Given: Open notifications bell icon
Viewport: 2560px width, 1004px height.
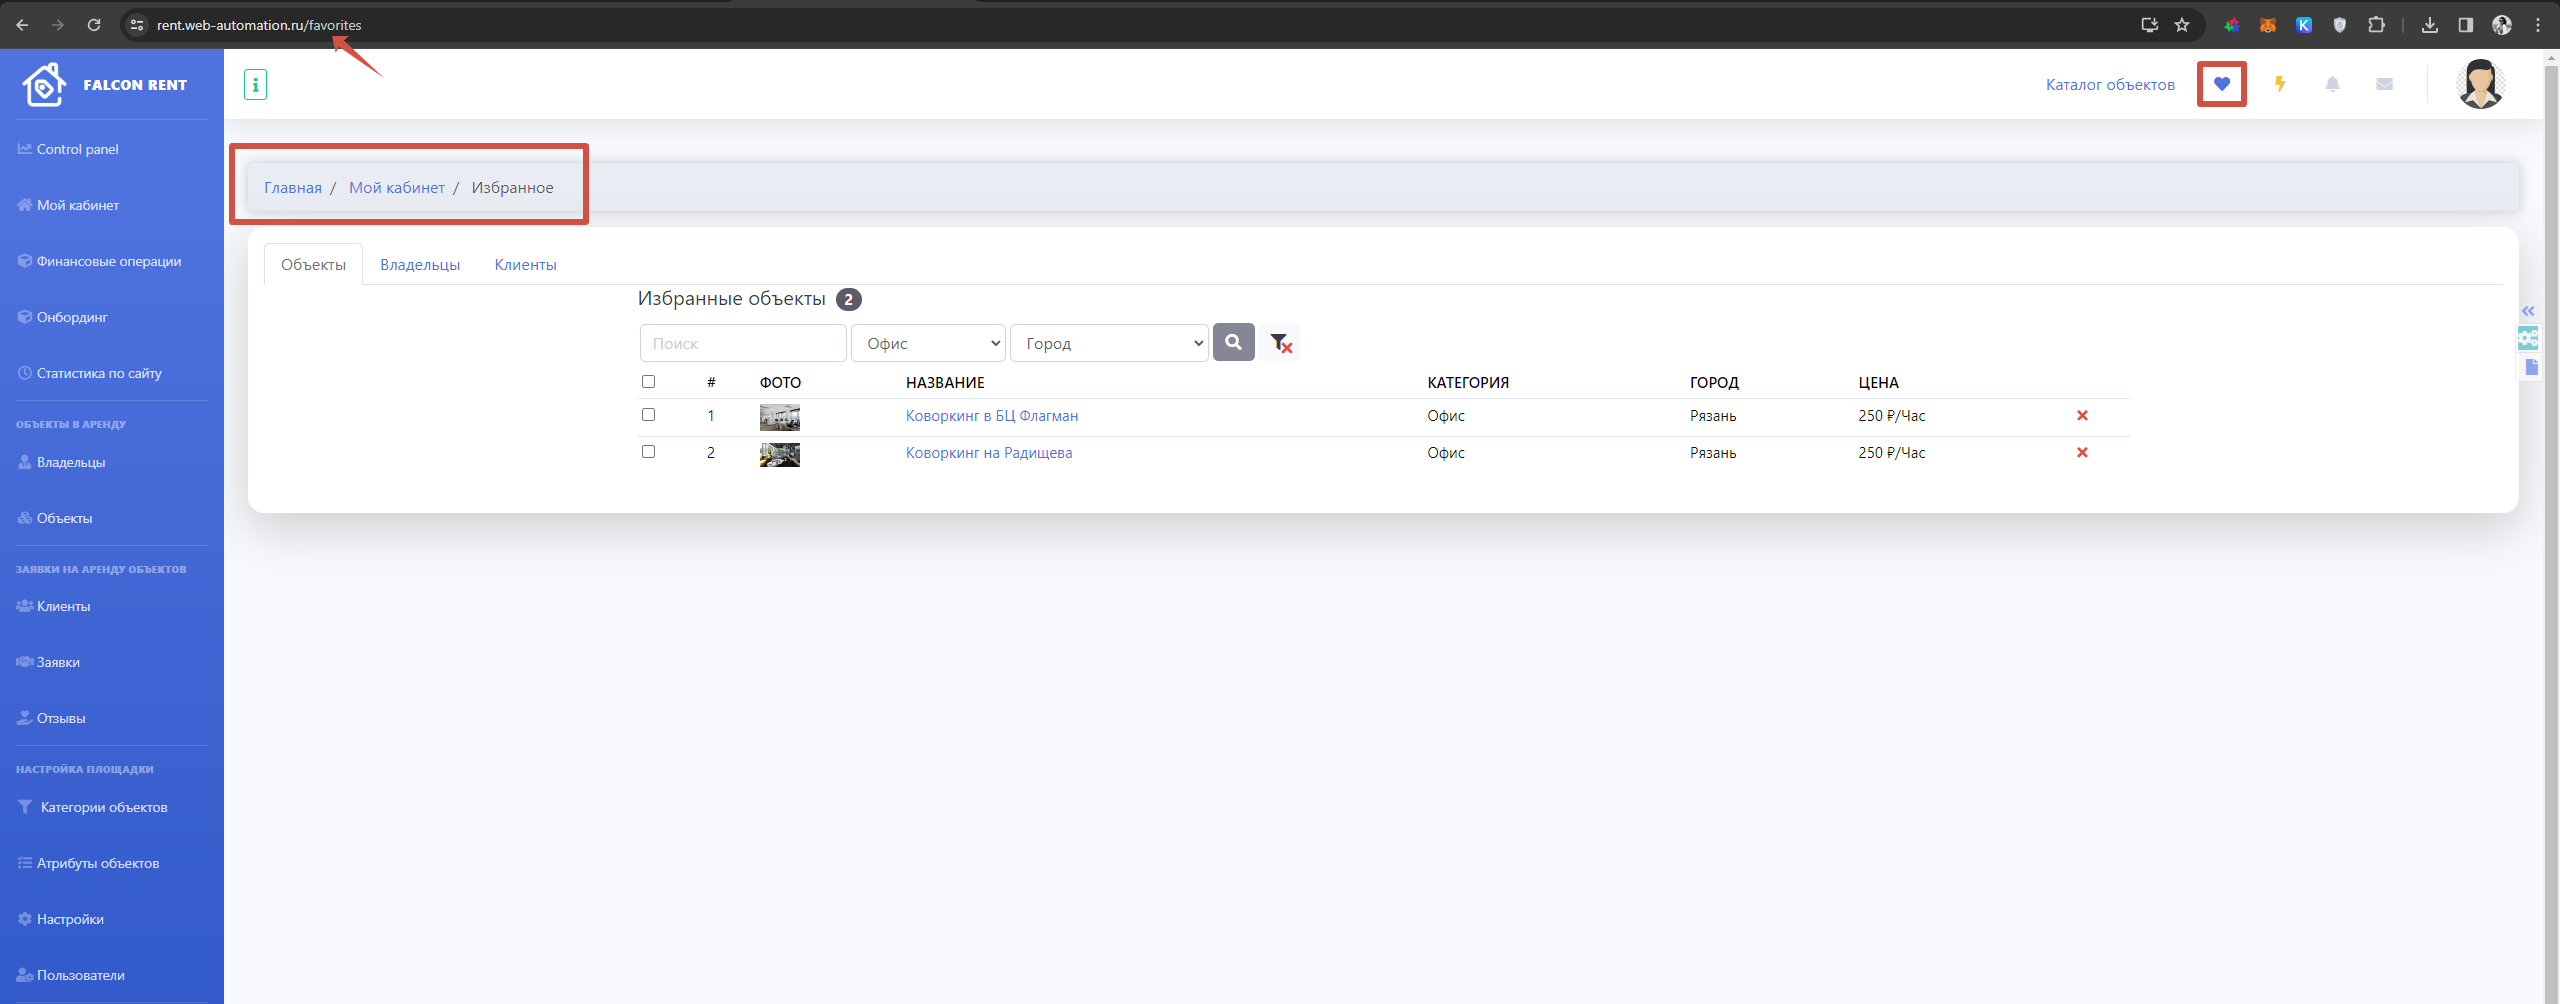Looking at the screenshot, I should click(x=2332, y=84).
